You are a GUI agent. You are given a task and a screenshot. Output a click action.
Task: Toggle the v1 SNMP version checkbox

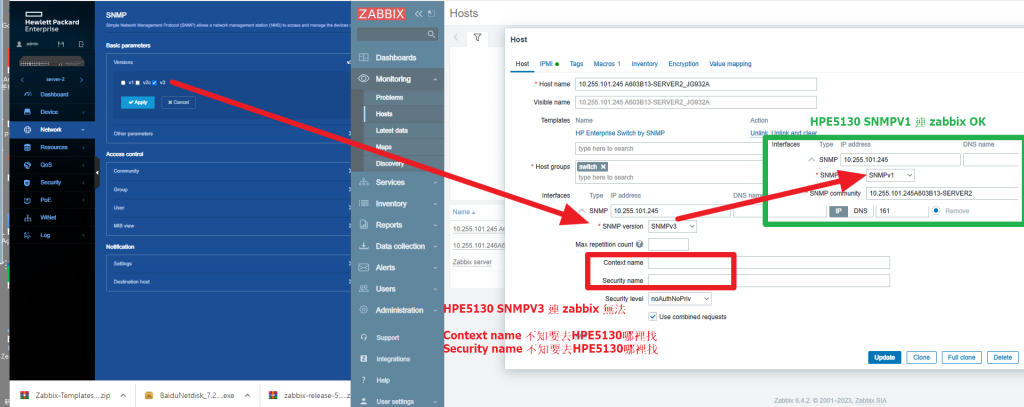(x=123, y=83)
